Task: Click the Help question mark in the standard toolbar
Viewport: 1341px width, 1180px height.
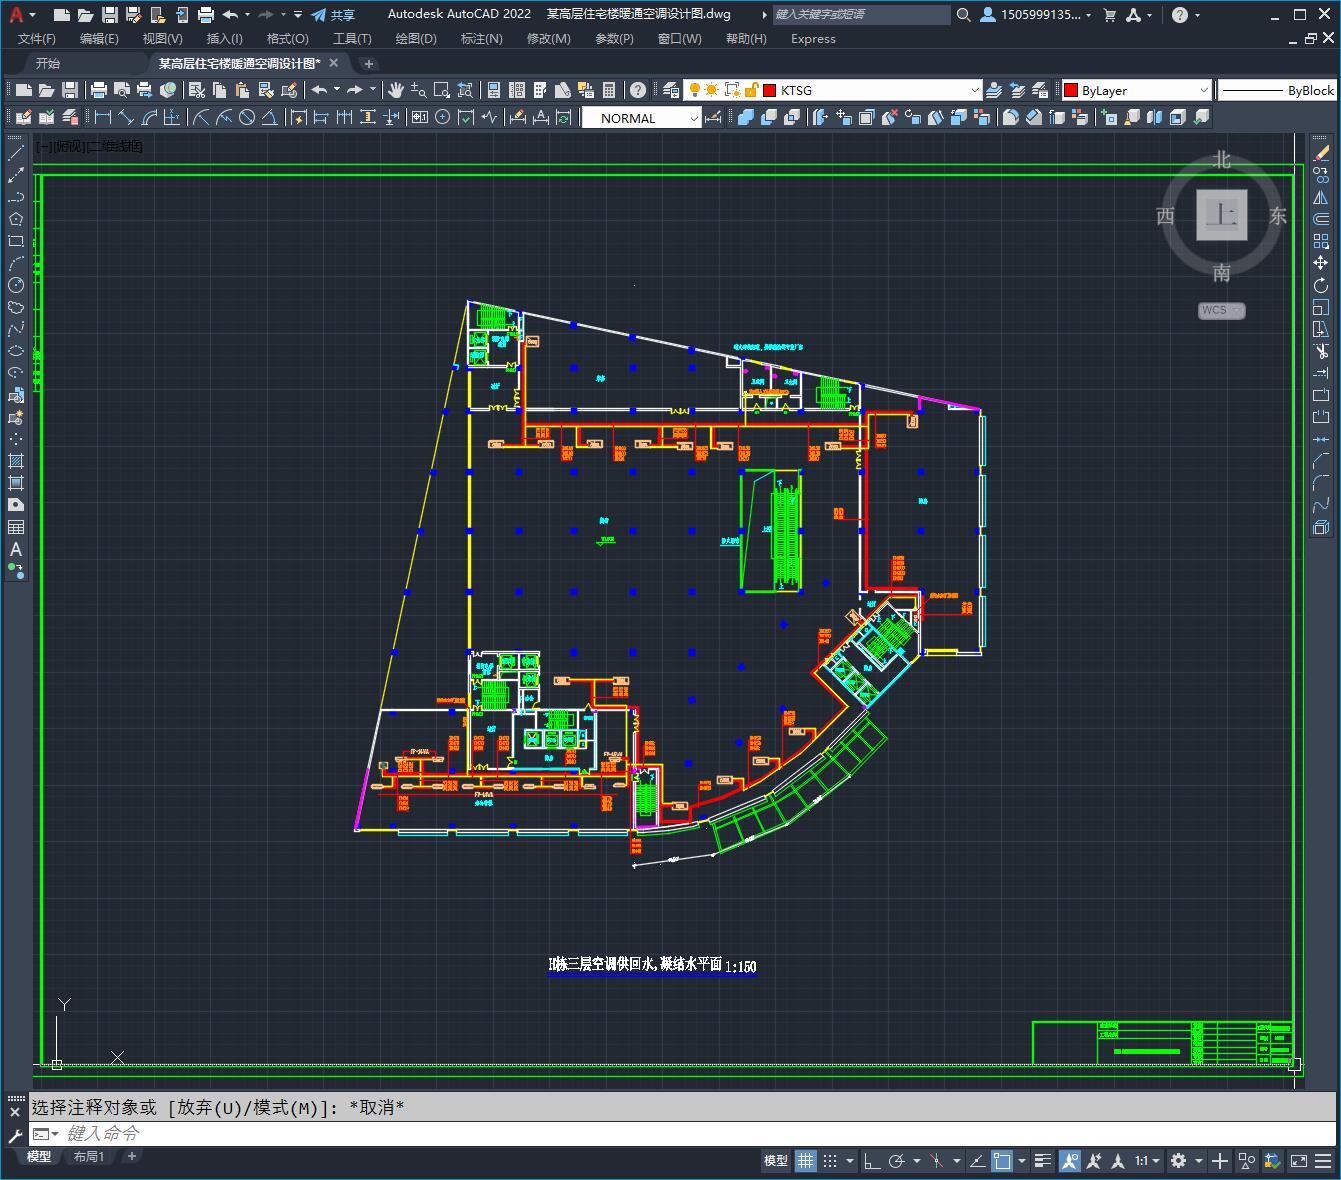Action: [x=637, y=90]
